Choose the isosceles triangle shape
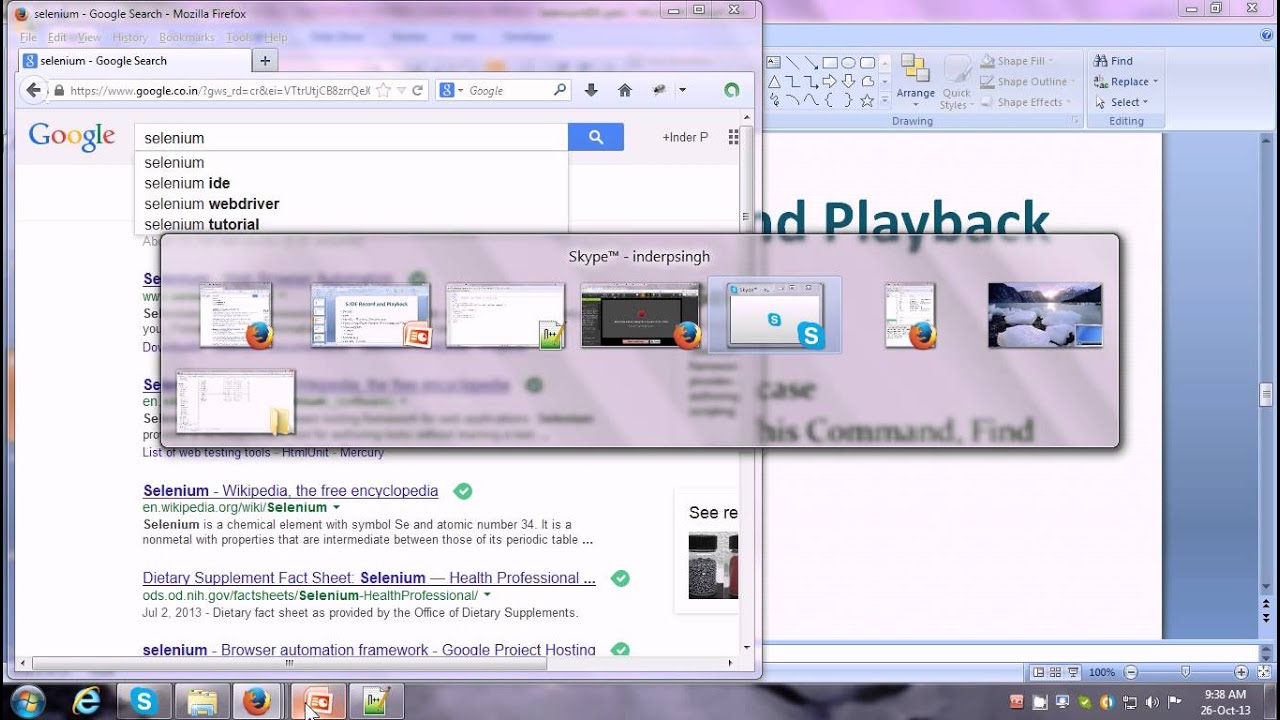Image resolution: width=1280 pixels, height=720 pixels. (x=773, y=82)
